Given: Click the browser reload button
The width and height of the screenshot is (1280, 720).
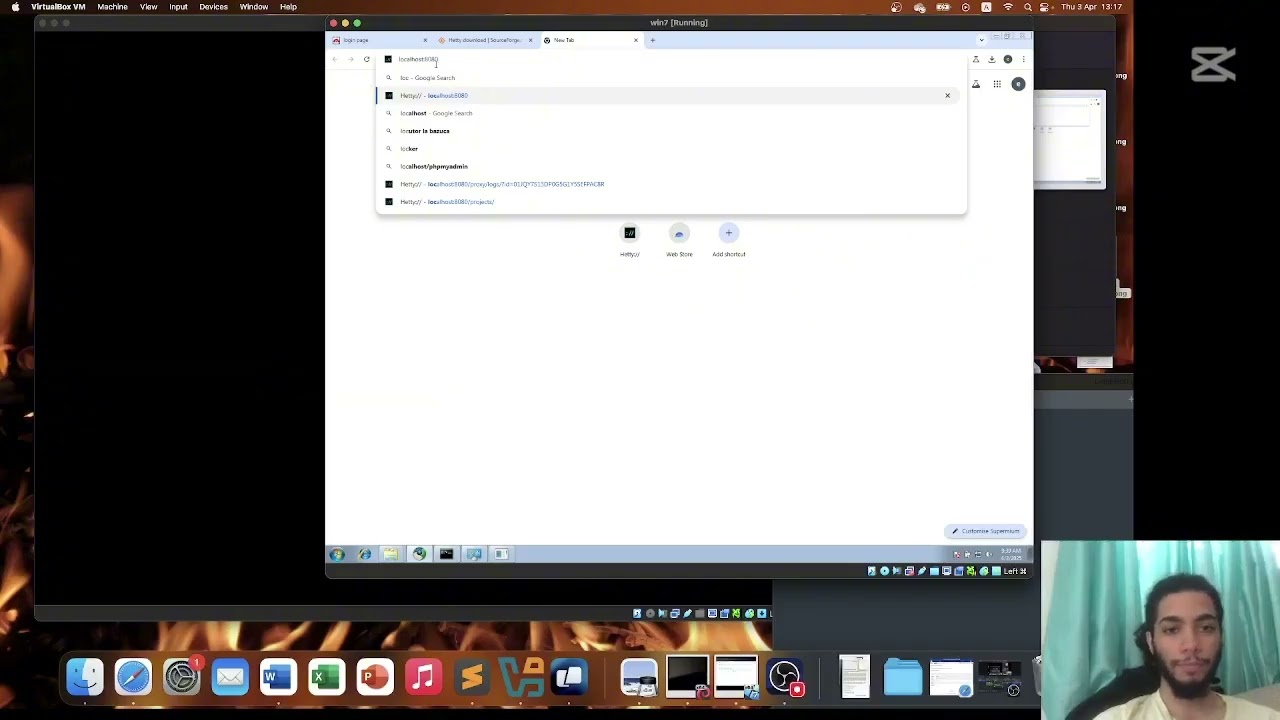Looking at the screenshot, I should click(x=367, y=59).
